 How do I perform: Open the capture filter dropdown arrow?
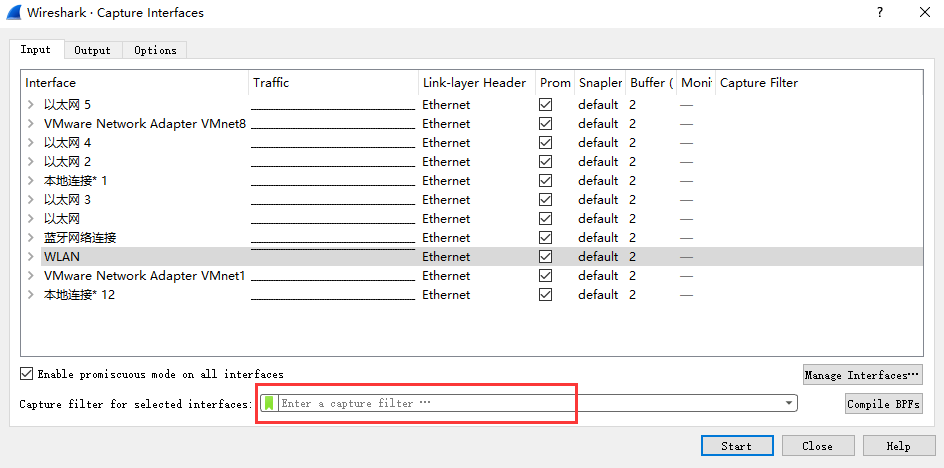(x=789, y=403)
